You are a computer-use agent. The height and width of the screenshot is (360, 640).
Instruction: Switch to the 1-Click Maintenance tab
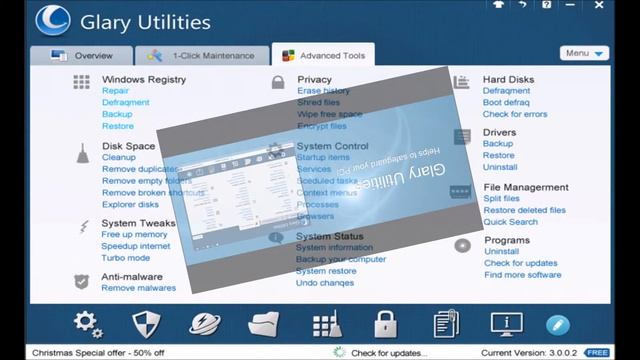tap(202, 56)
